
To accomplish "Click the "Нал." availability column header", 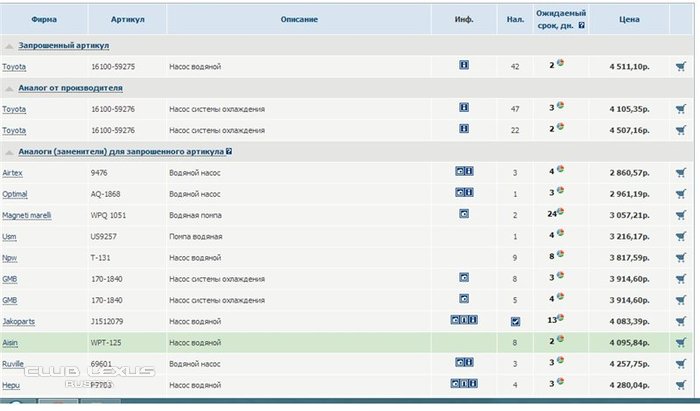I will tap(515, 19).
